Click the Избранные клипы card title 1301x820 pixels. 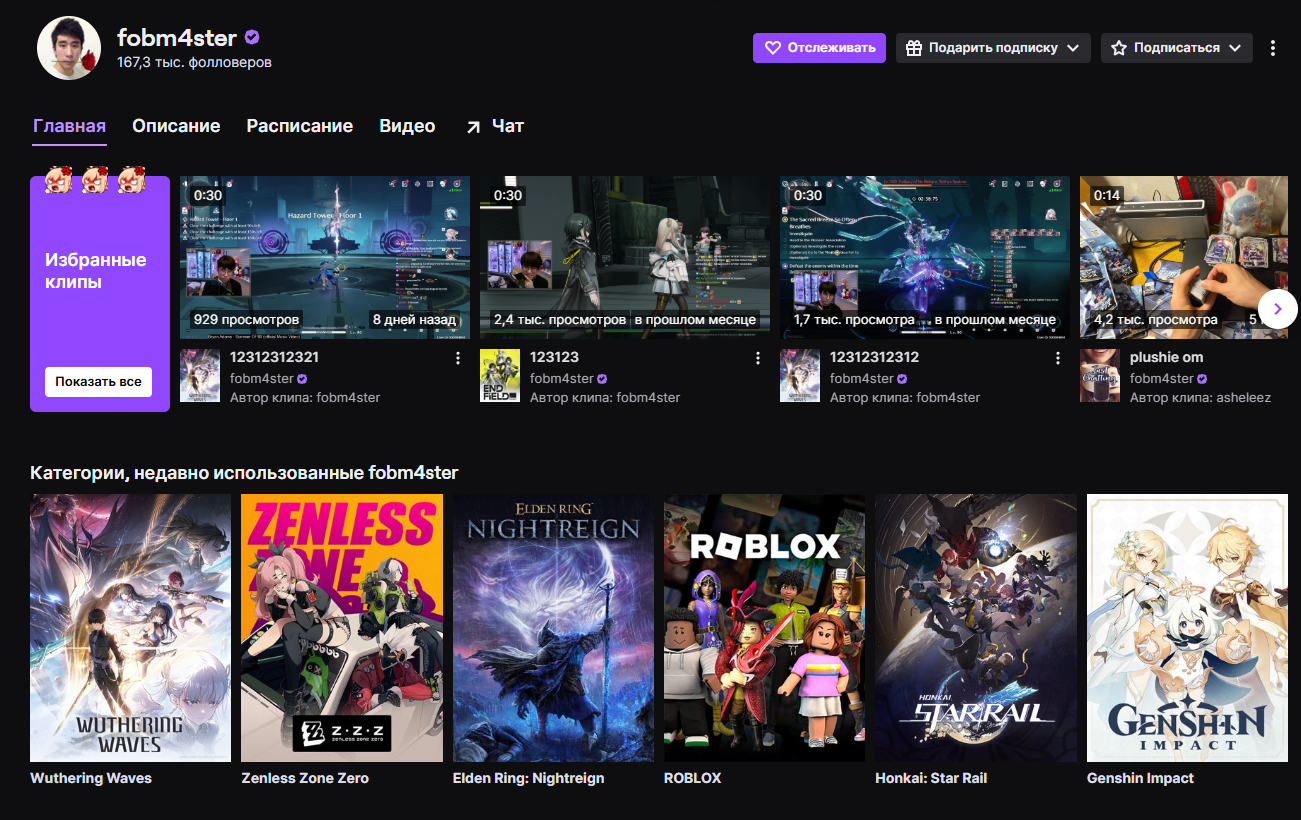point(96,271)
